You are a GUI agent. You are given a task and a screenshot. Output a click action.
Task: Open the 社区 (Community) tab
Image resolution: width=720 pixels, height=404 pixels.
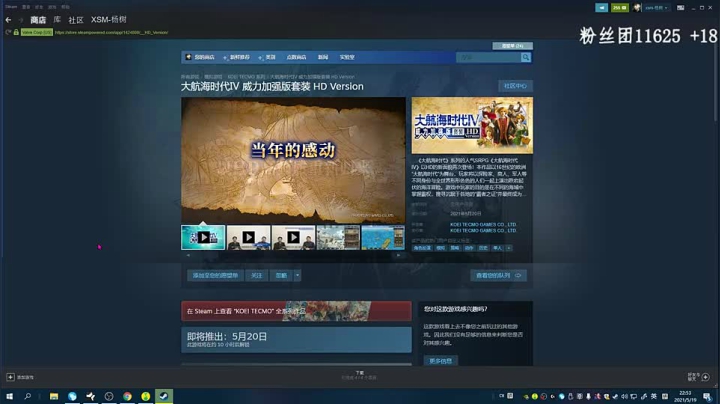click(76, 20)
